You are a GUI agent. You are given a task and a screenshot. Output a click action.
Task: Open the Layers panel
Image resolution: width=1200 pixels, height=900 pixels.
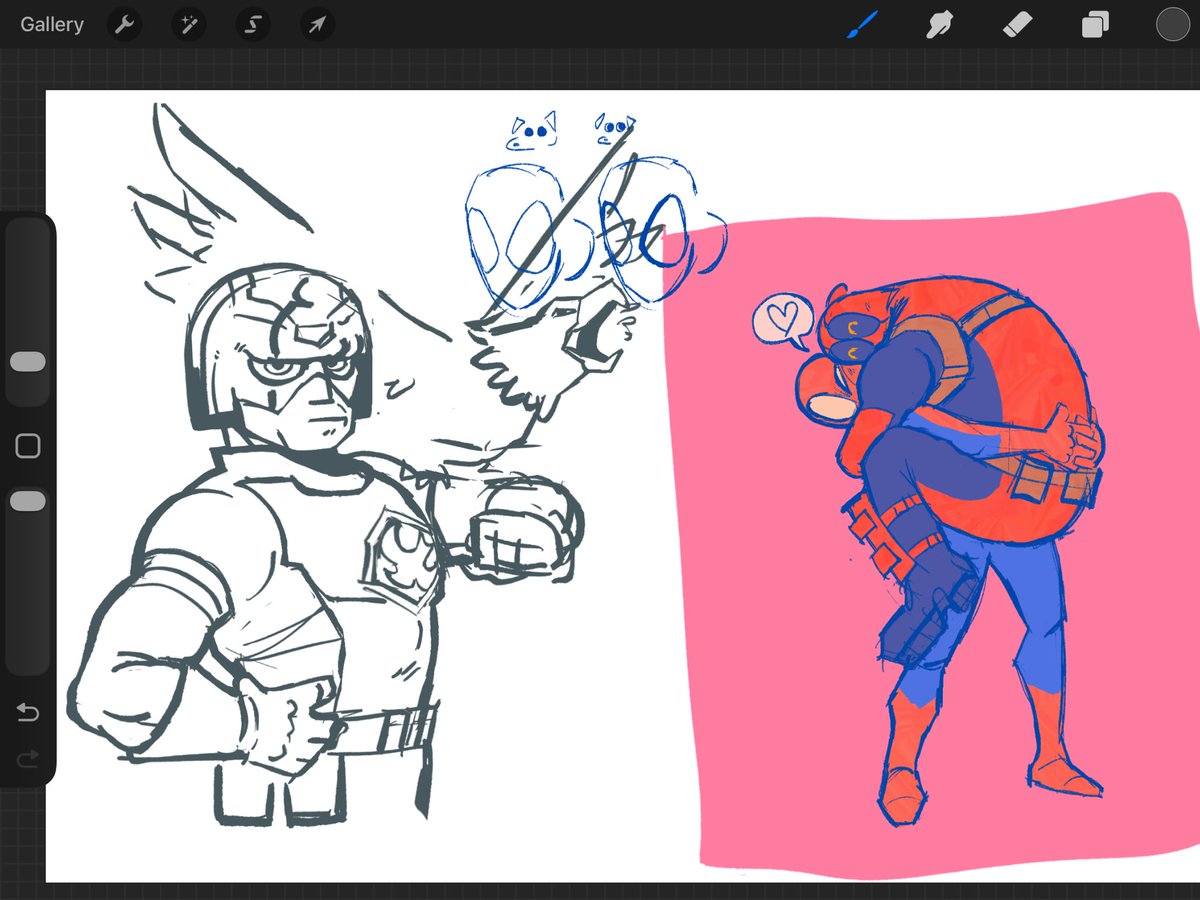(x=1095, y=24)
